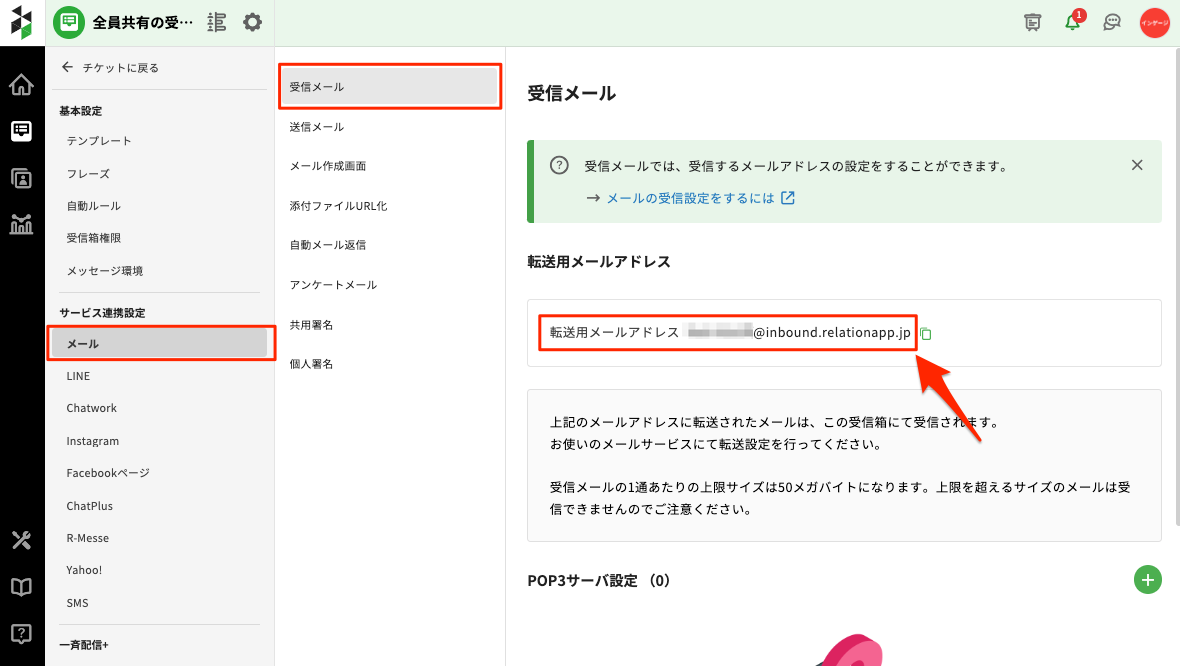
Task: Click the home icon in left sidebar
Action: click(x=21, y=85)
